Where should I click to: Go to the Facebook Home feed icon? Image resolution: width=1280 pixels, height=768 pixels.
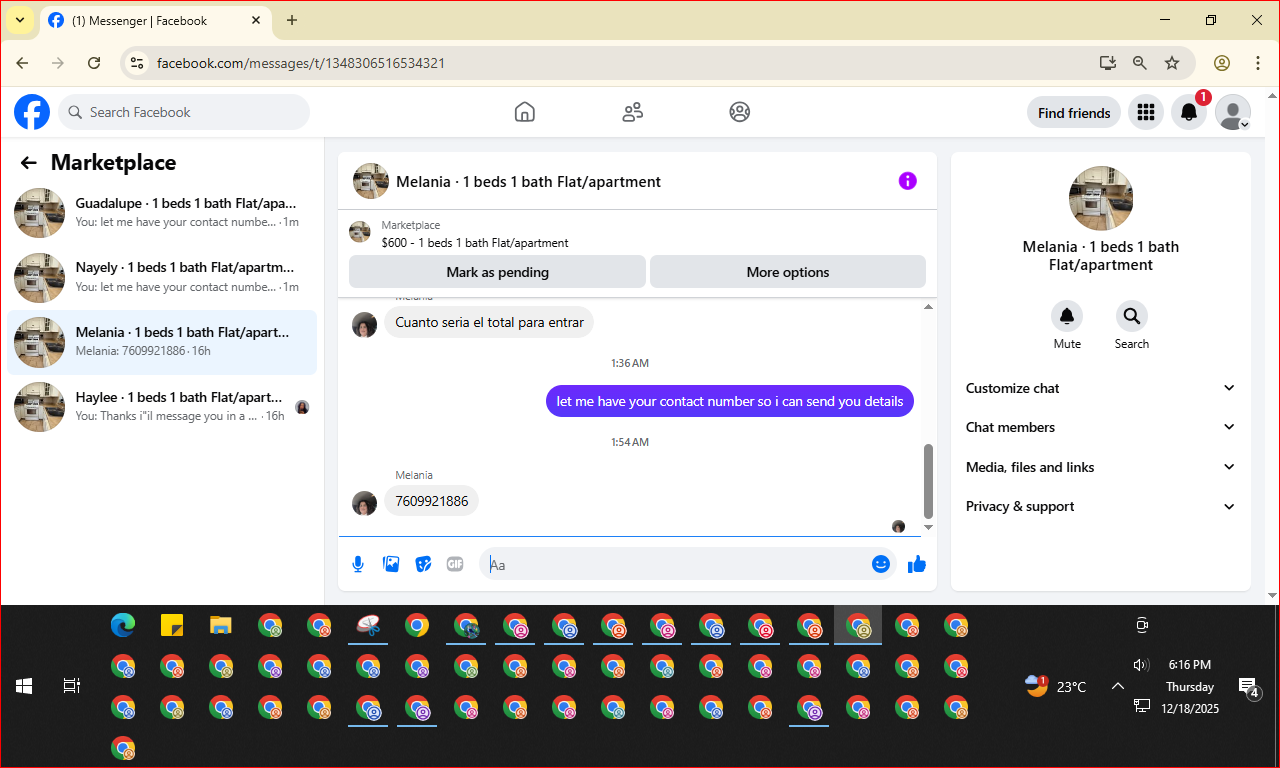point(525,112)
